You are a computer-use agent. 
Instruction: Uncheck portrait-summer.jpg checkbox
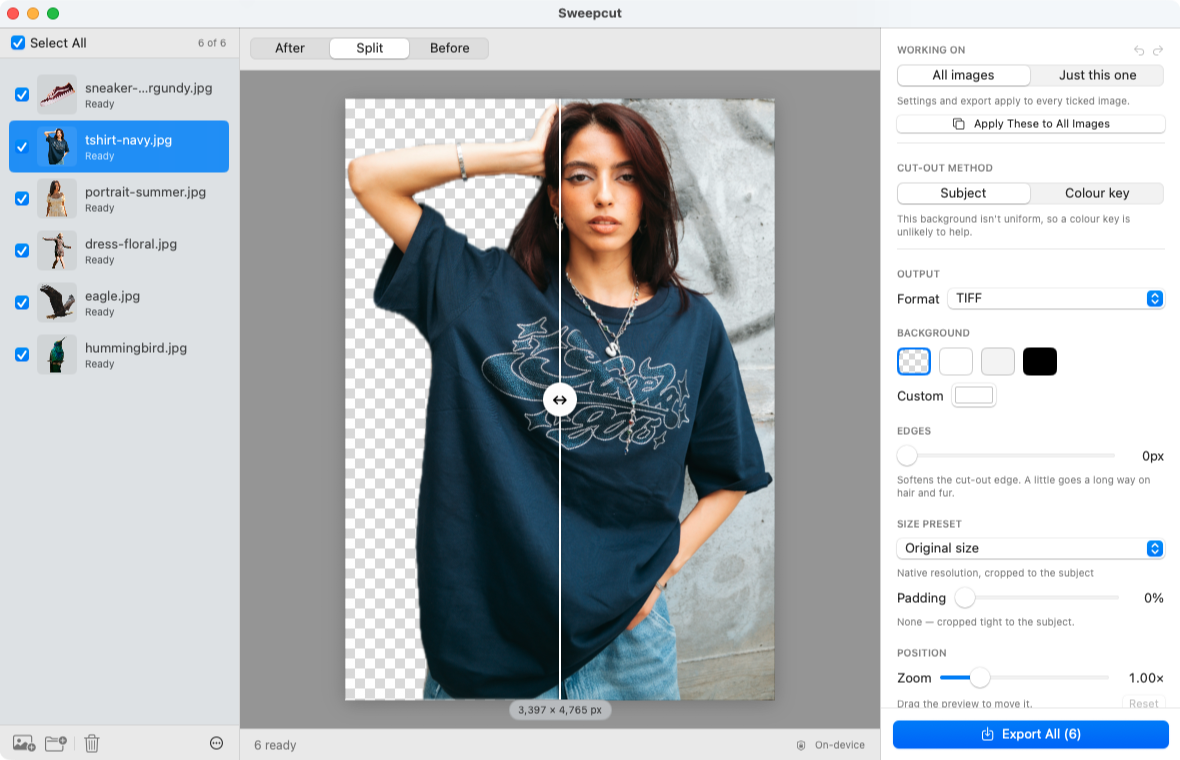coord(22,199)
